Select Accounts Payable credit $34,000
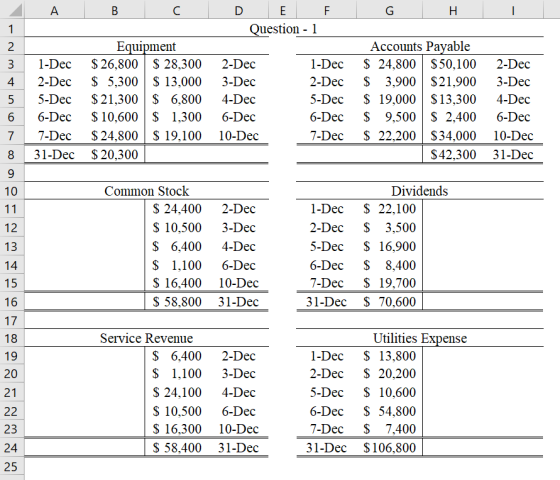 (453, 136)
